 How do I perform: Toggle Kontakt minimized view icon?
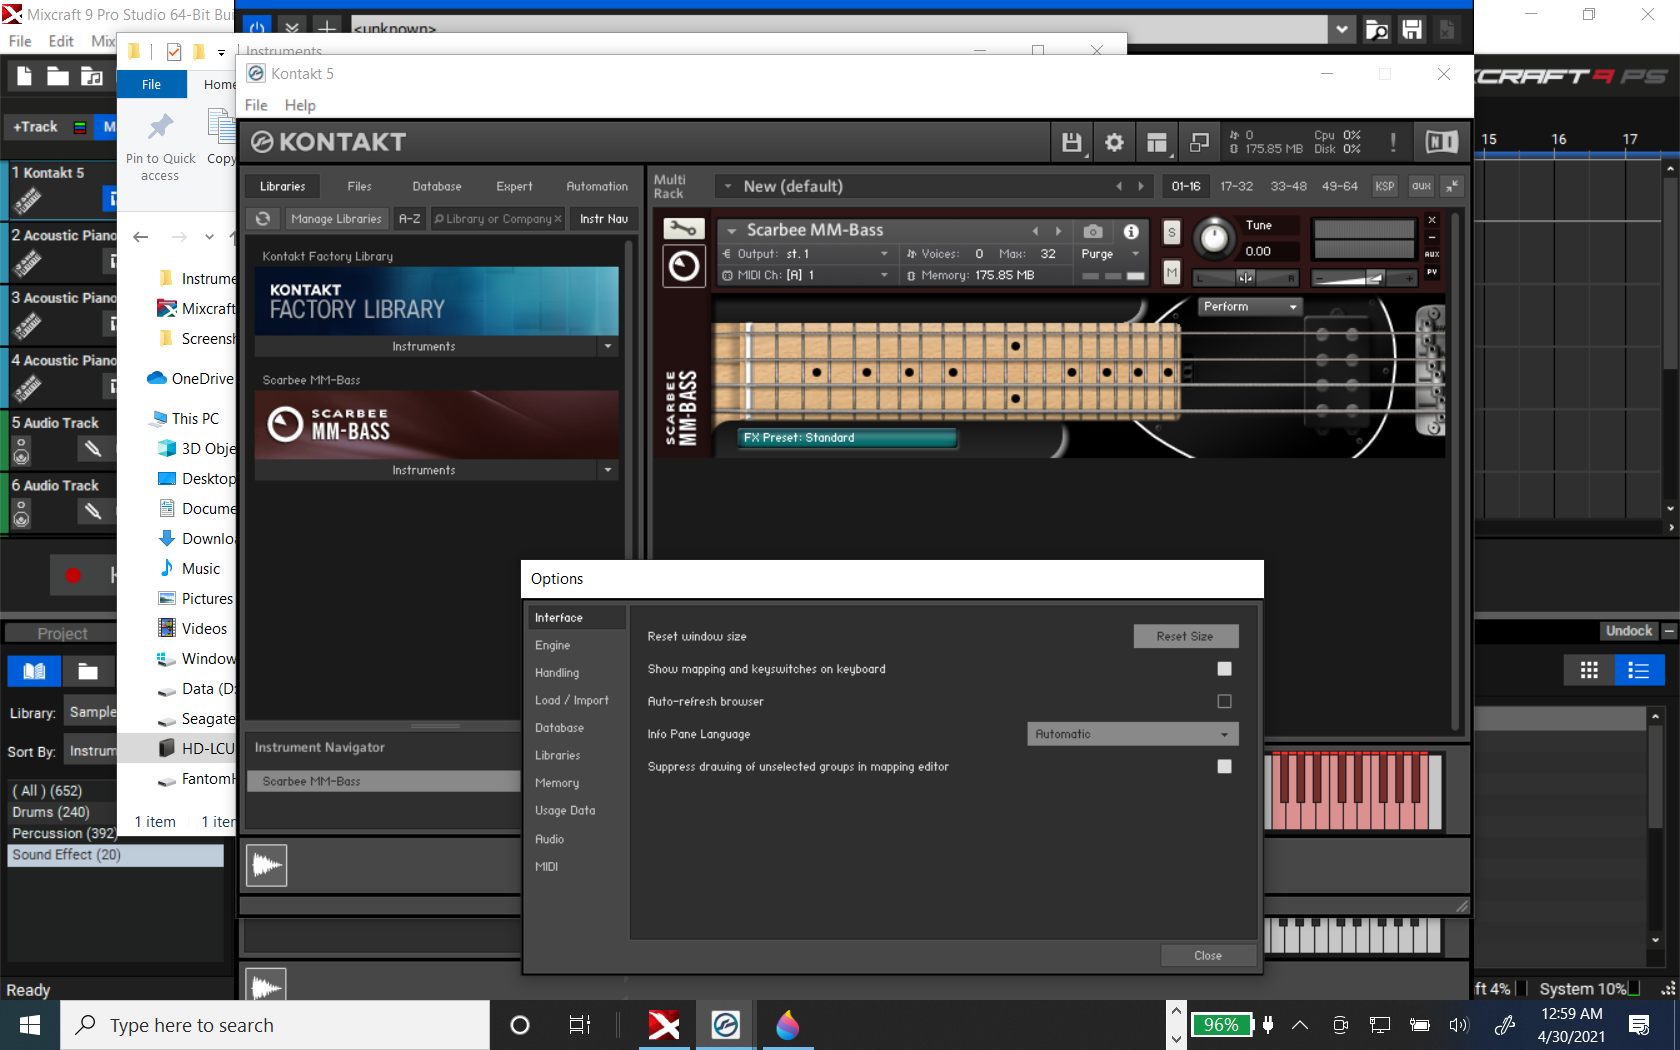point(1199,143)
